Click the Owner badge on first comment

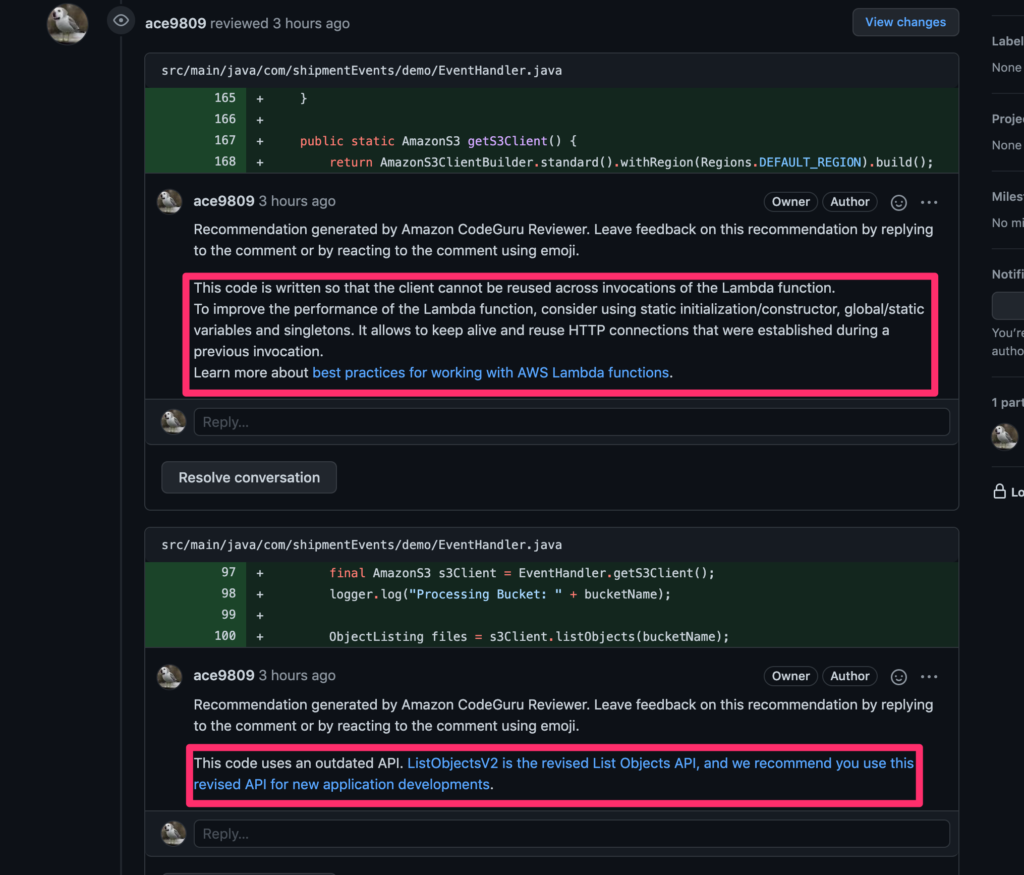coord(790,202)
